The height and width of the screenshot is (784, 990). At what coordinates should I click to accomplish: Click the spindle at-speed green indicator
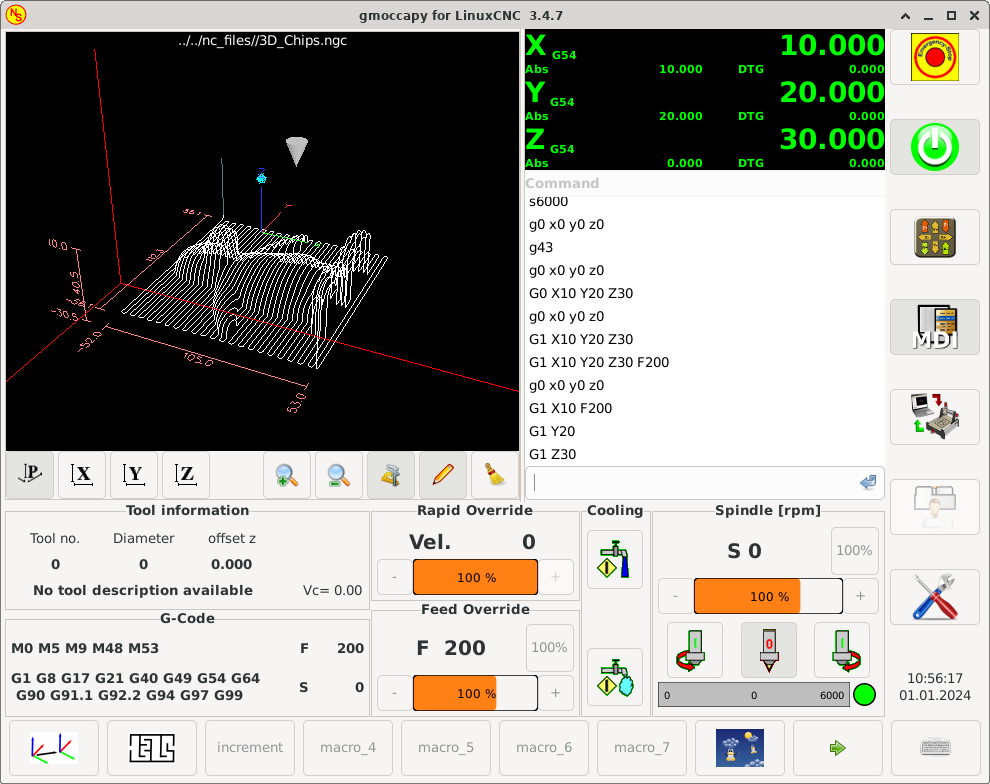(x=864, y=694)
